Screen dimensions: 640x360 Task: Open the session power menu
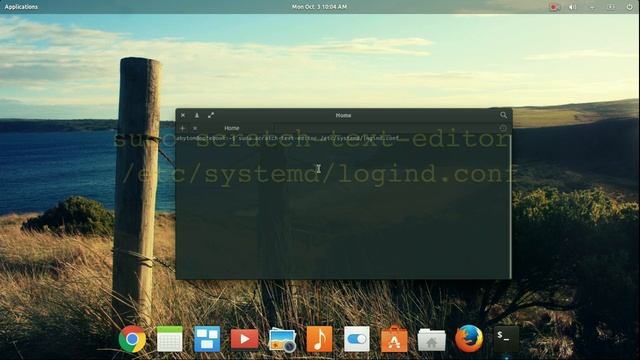629,7
